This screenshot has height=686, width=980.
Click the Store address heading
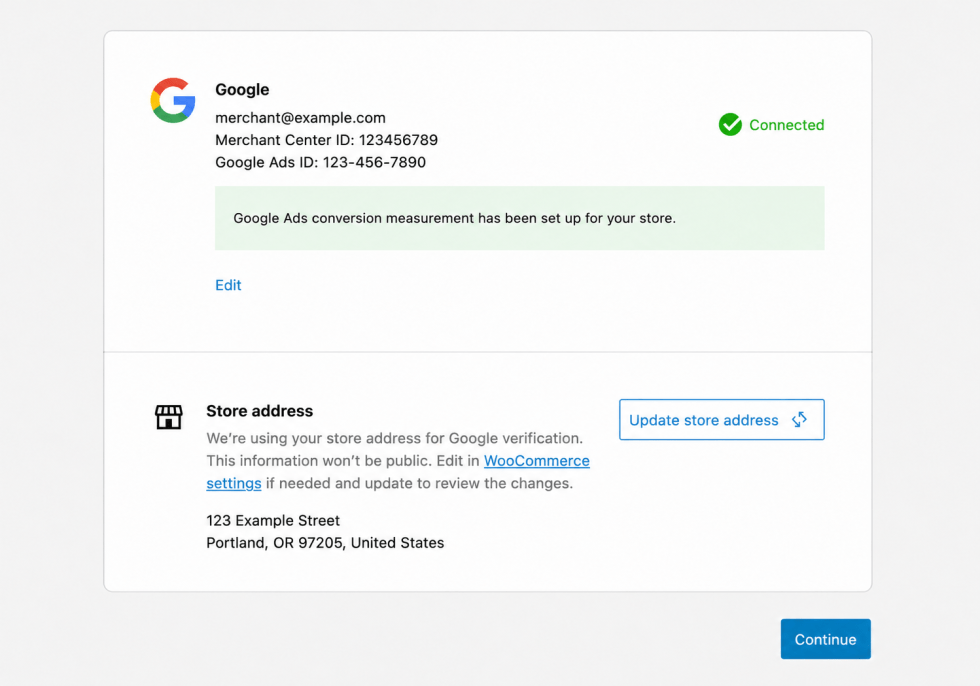click(x=259, y=411)
